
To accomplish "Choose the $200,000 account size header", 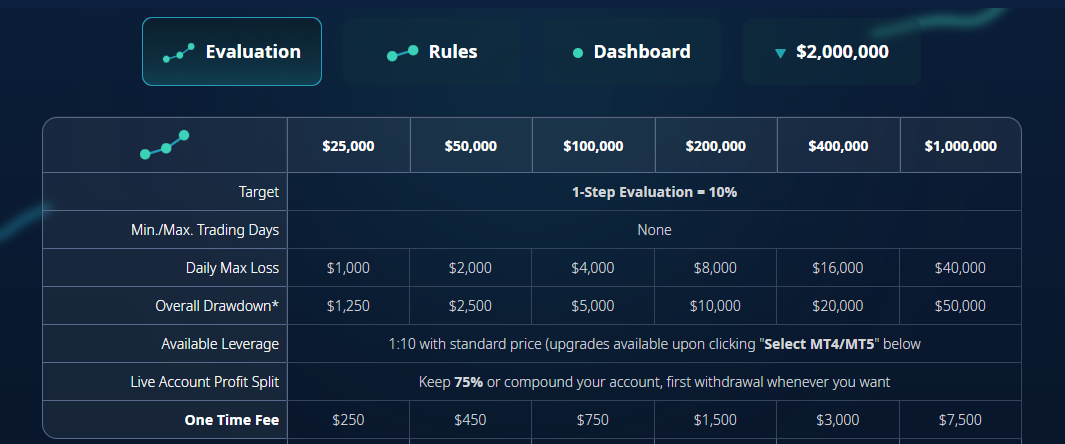I will coord(716,146).
